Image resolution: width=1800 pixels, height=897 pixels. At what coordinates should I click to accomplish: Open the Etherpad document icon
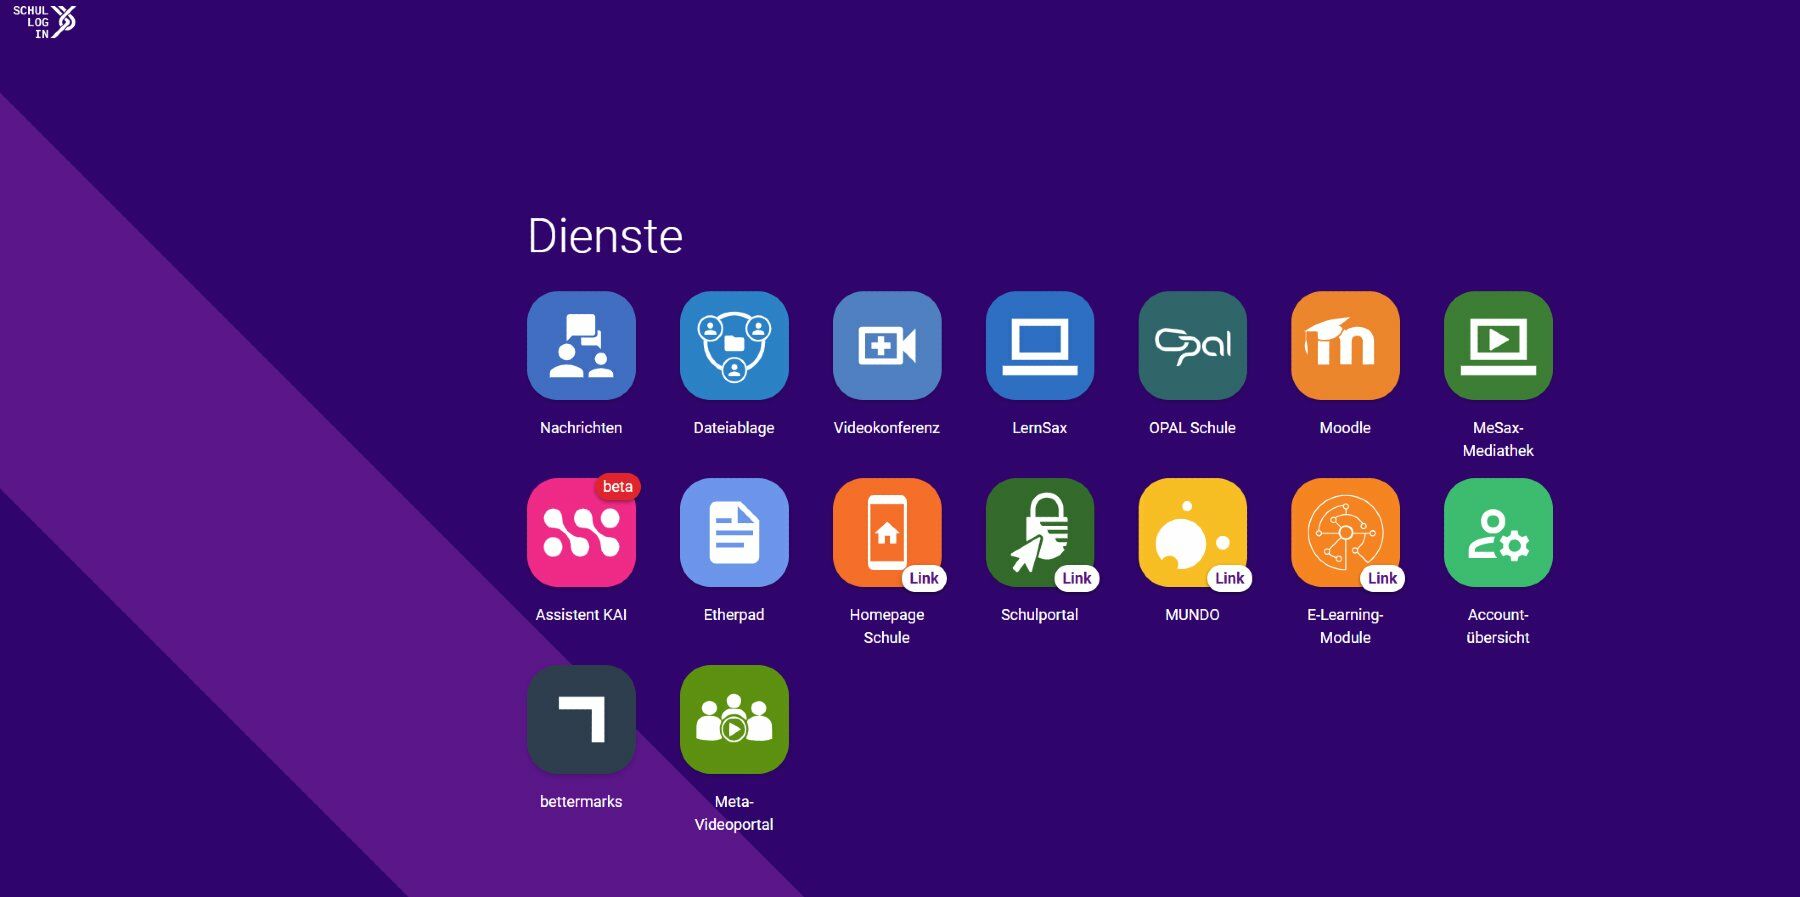[x=734, y=533]
